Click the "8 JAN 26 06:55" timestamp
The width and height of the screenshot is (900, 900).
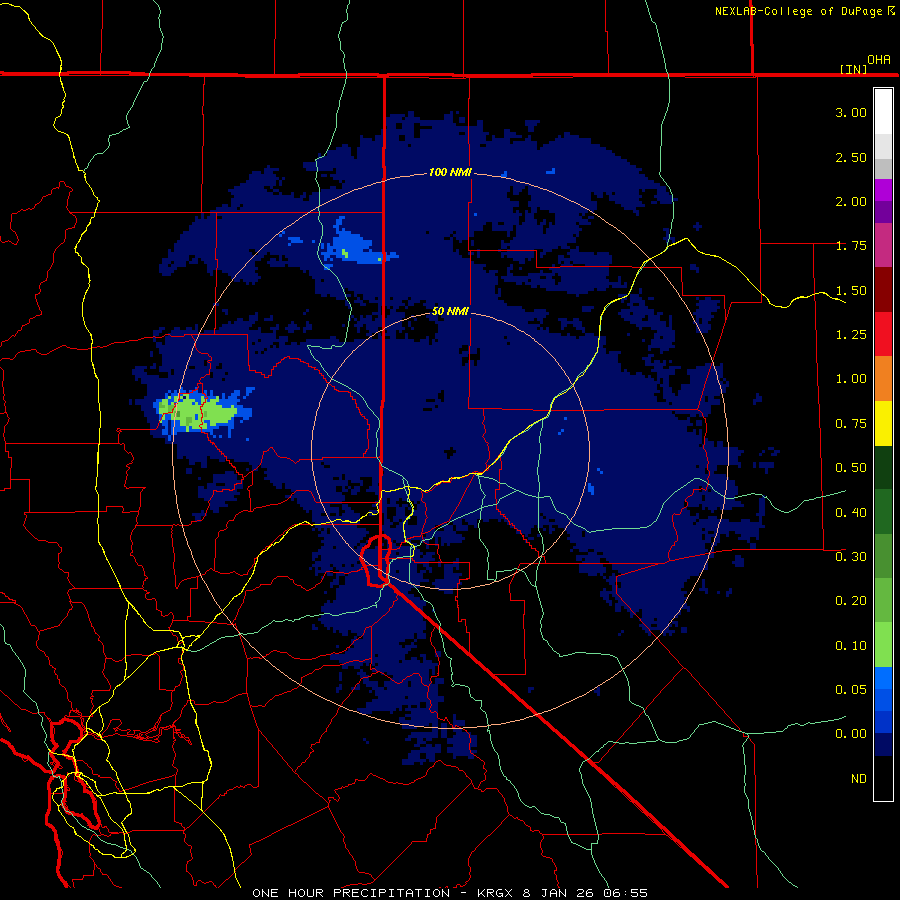point(585,893)
